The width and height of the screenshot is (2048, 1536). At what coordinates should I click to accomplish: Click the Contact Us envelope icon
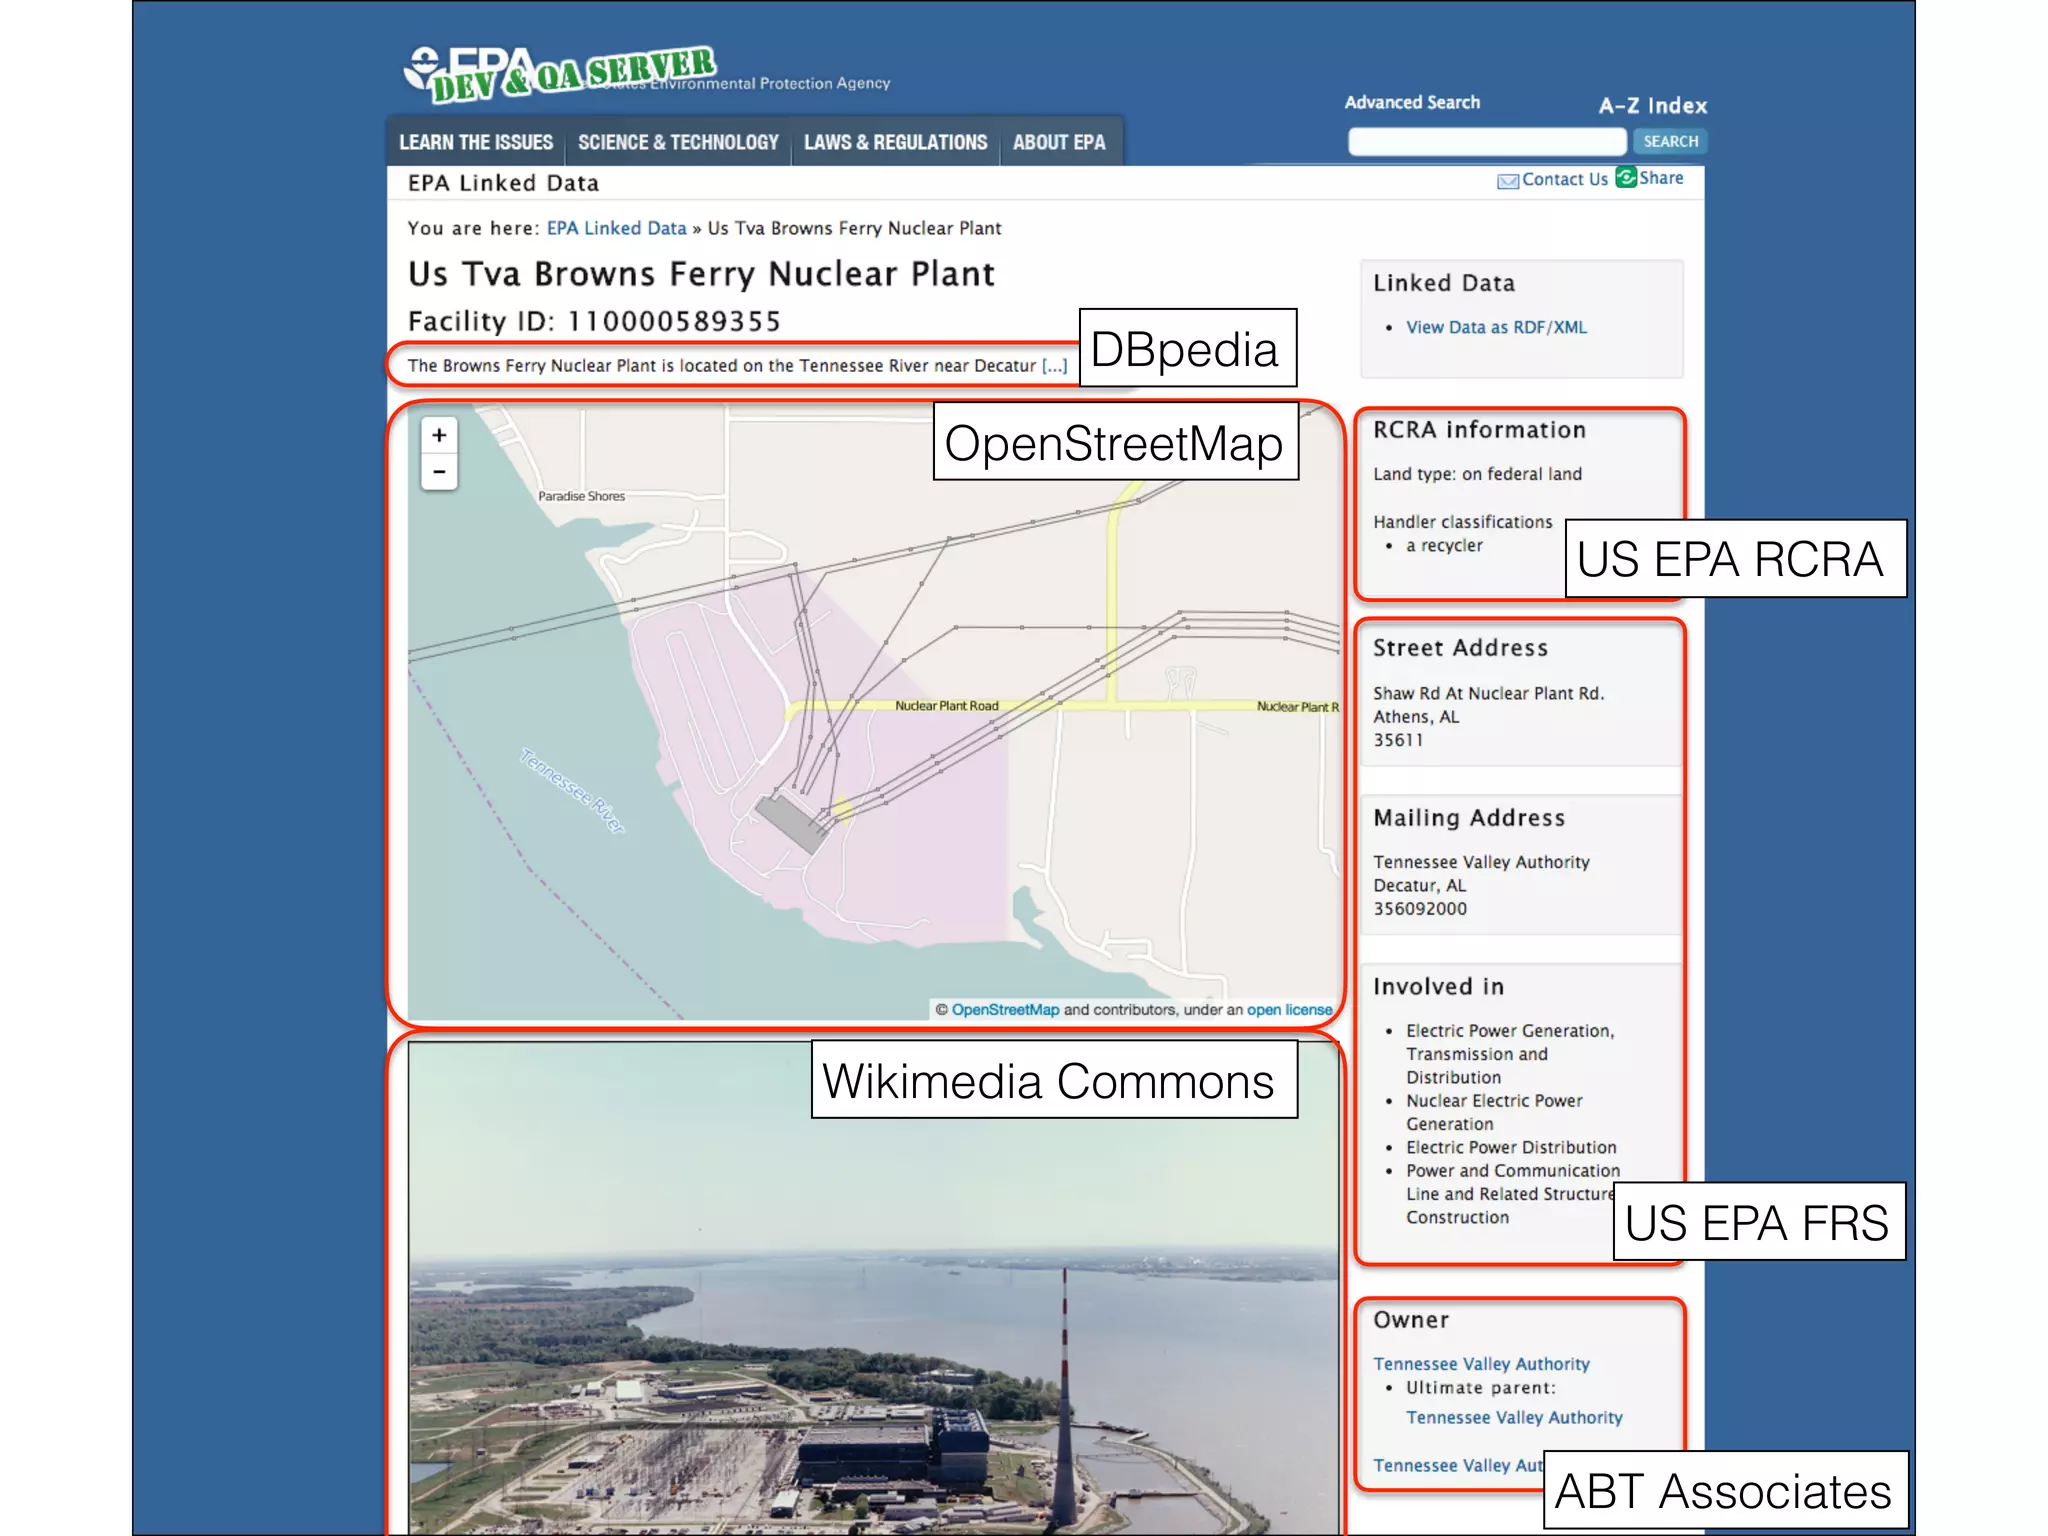click(1507, 181)
